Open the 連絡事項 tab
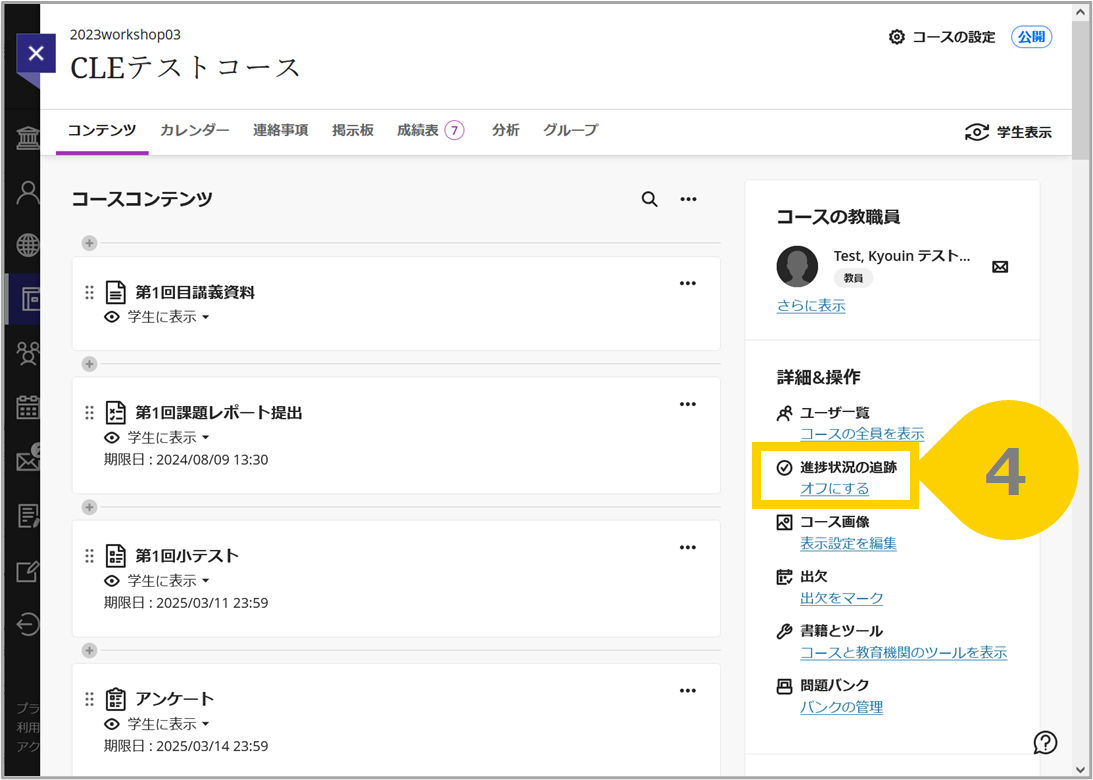The width and height of the screenshot is (1093, 780). coord(280,130)
